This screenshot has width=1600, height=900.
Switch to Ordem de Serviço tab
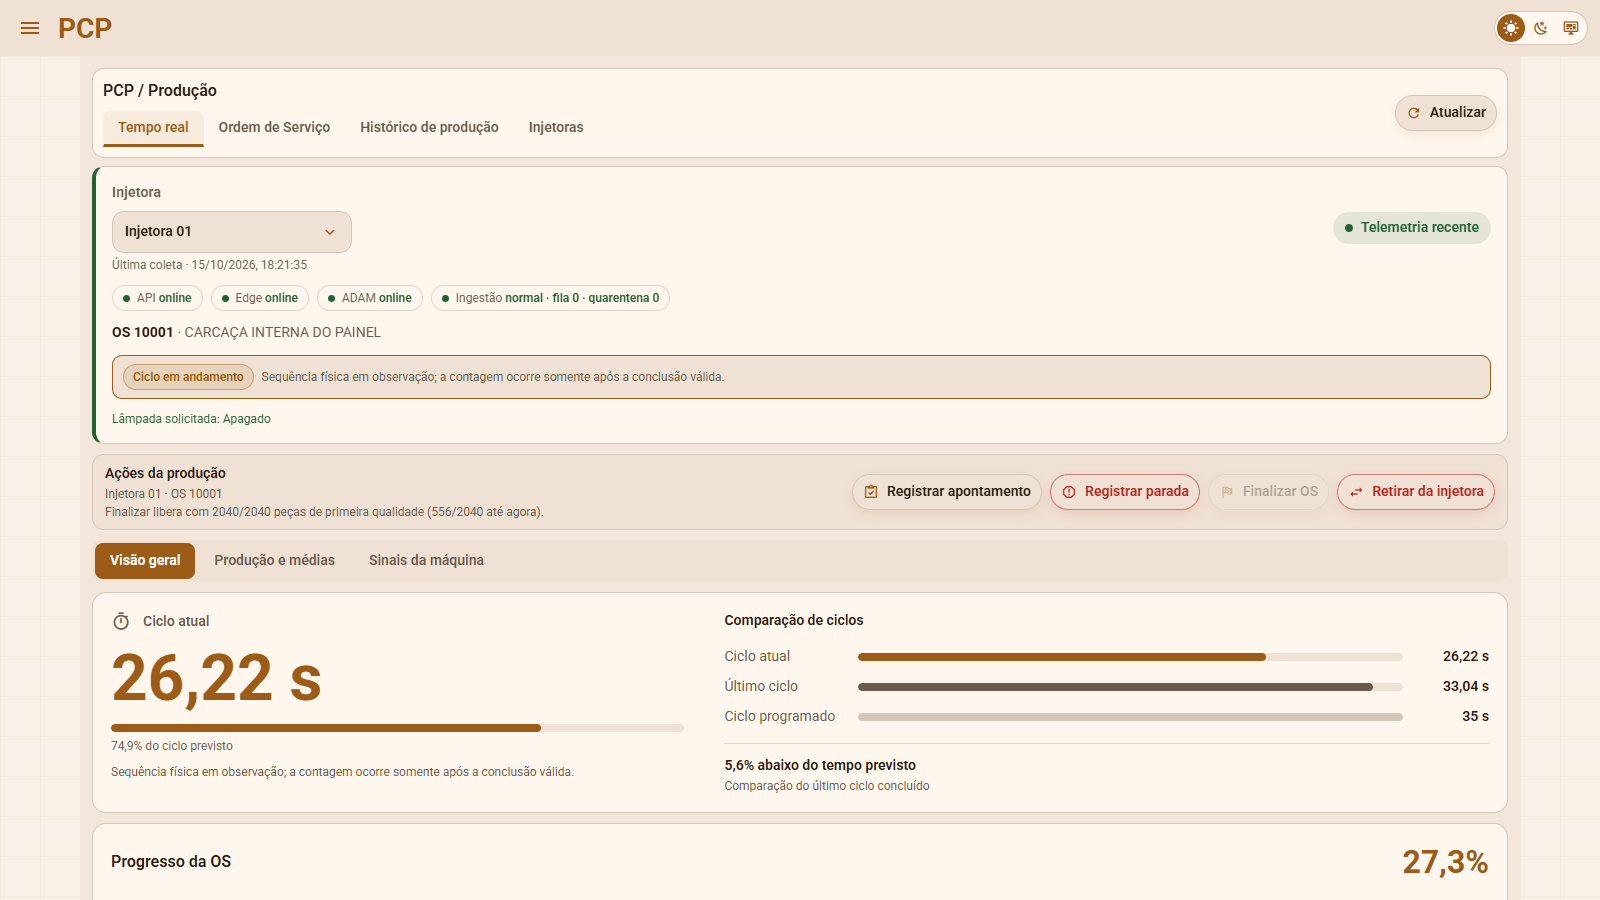tap(274, 128)
